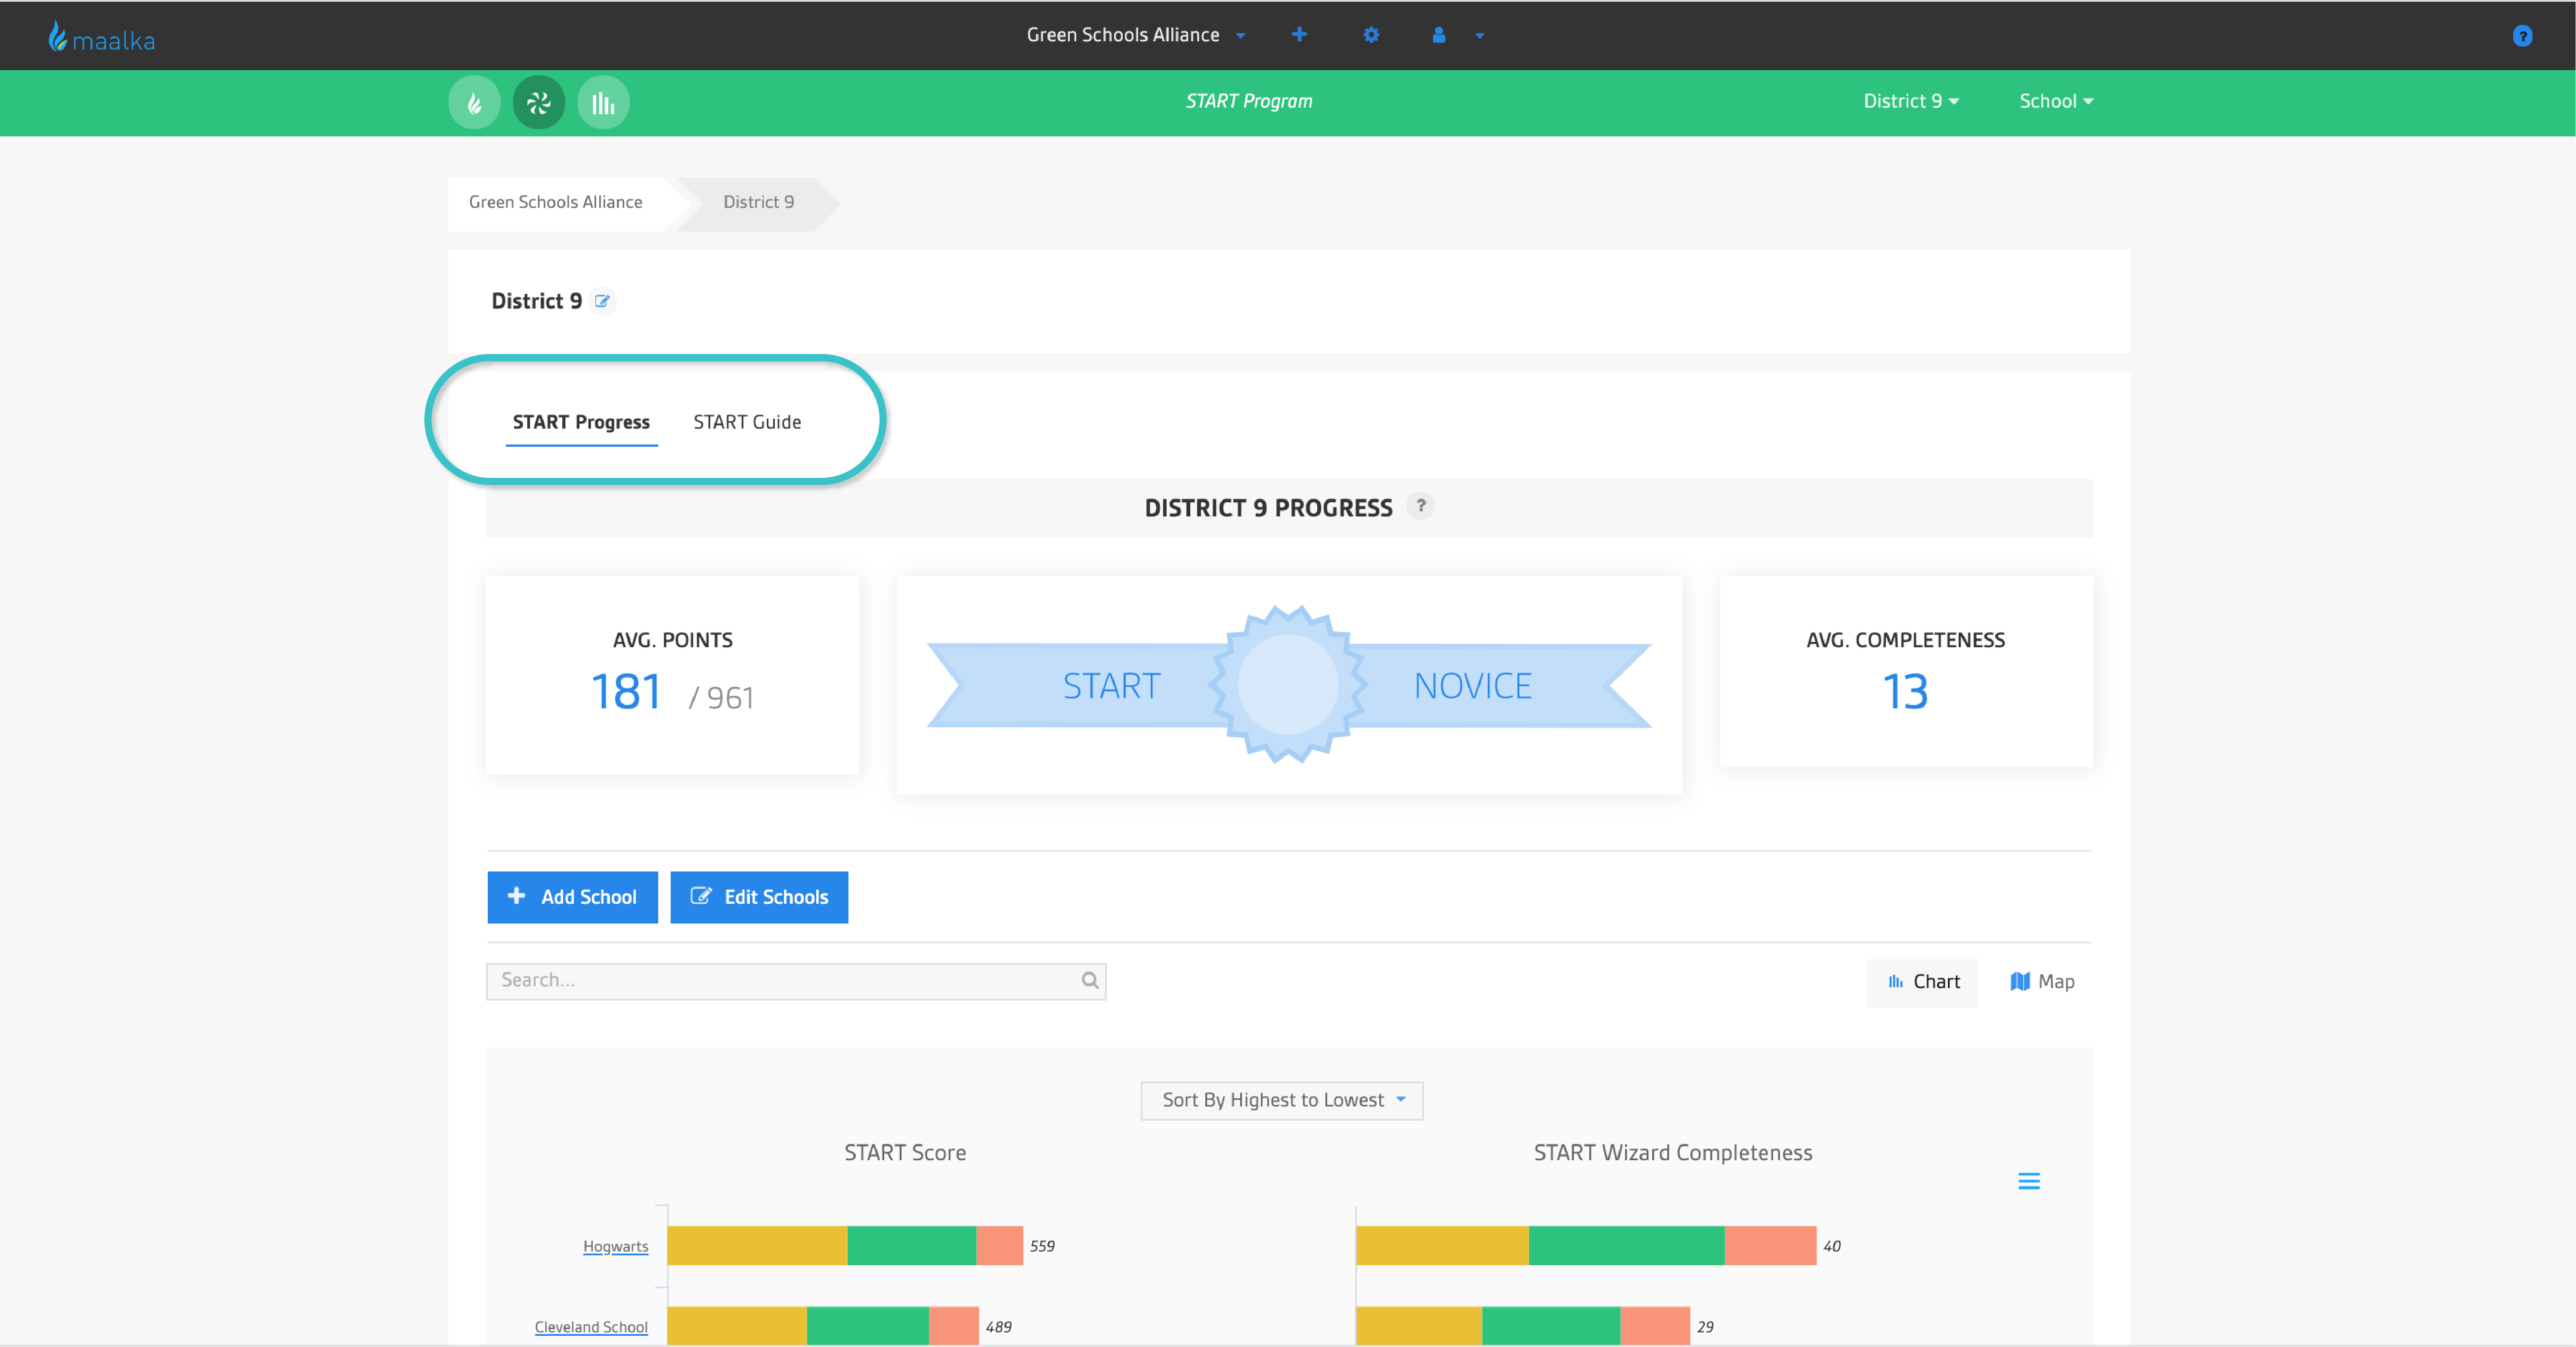Image resolution: width=2576 pixels, height=1347 pixels.
Task: Open the Cleveland School link
Action: click(591, 1327)
